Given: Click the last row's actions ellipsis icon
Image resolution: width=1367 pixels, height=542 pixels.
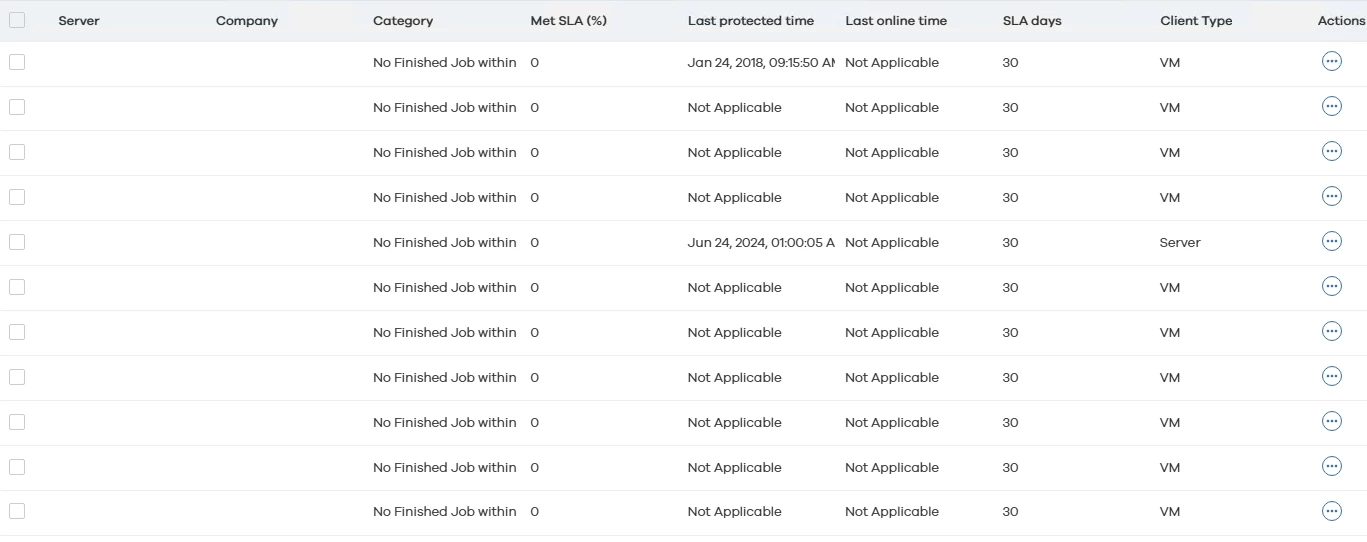Looking at the screenshot, I should 1331,511.
